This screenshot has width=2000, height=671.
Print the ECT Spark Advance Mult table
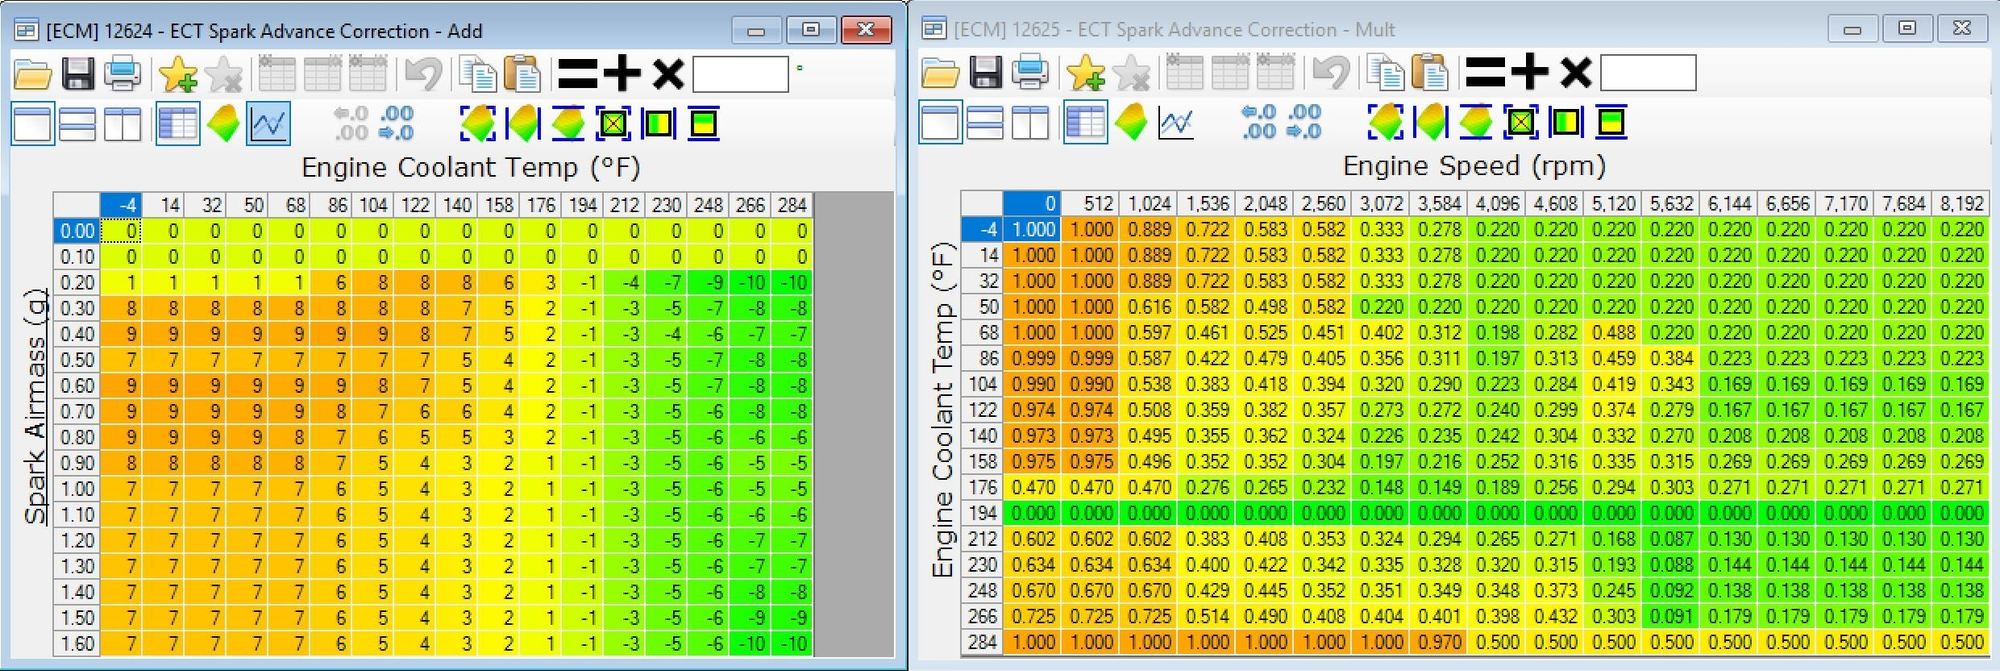pyautogui.click(x=1030, y=73)
